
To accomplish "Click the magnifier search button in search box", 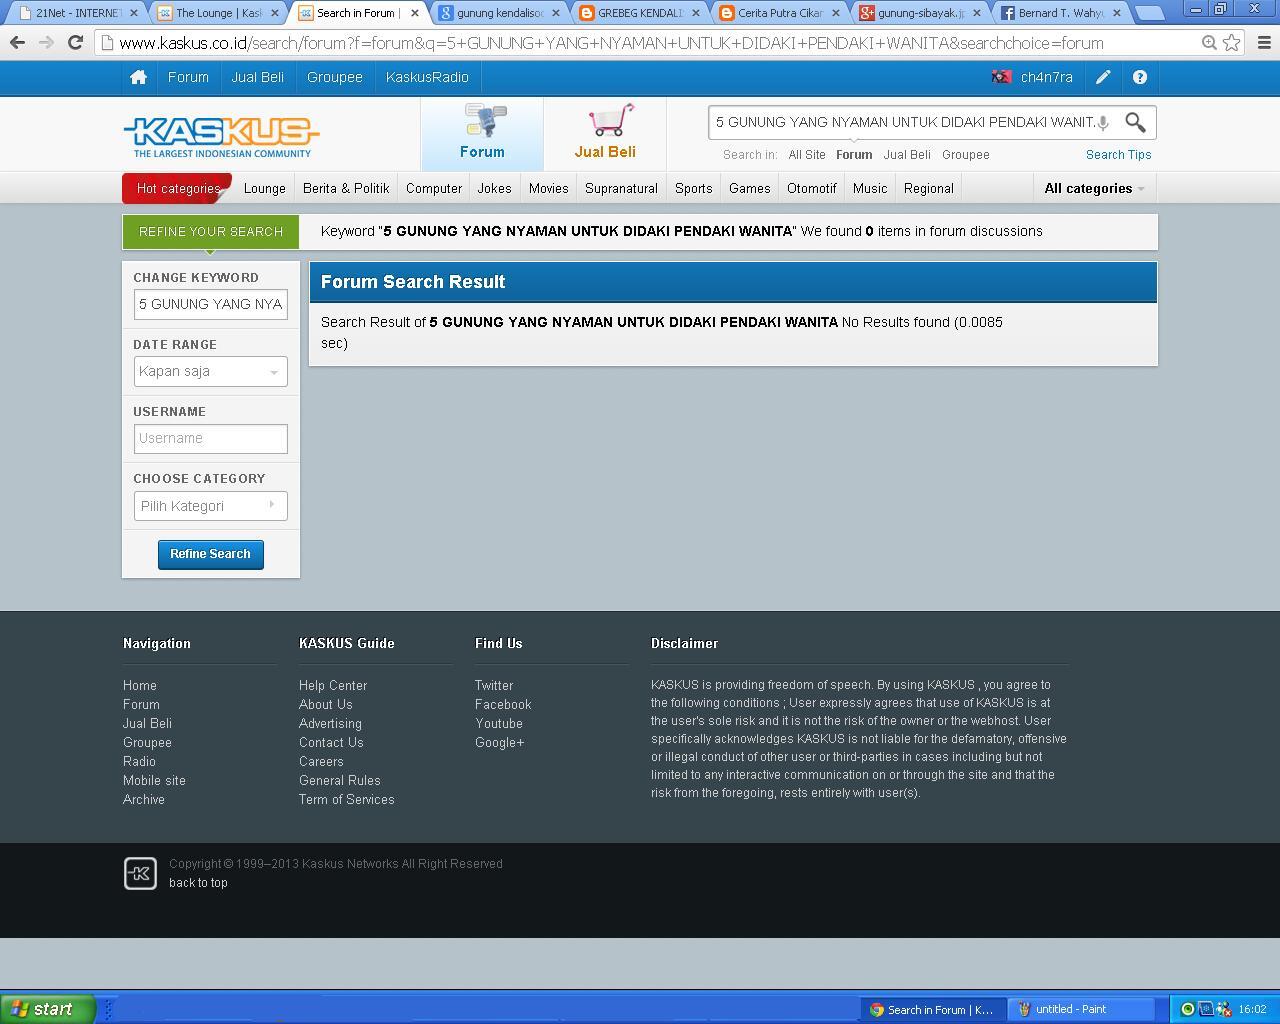I will click(1135, 122).
